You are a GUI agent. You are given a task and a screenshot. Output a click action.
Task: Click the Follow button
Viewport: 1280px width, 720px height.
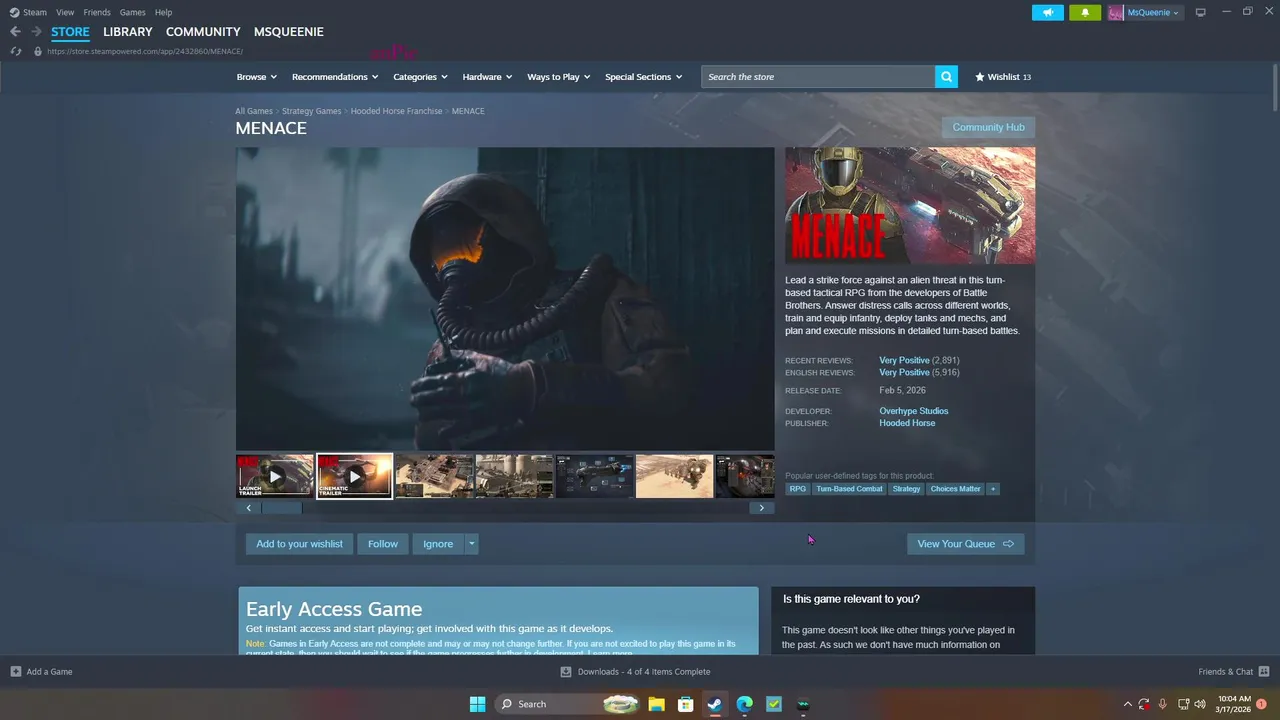coord(382,544)
